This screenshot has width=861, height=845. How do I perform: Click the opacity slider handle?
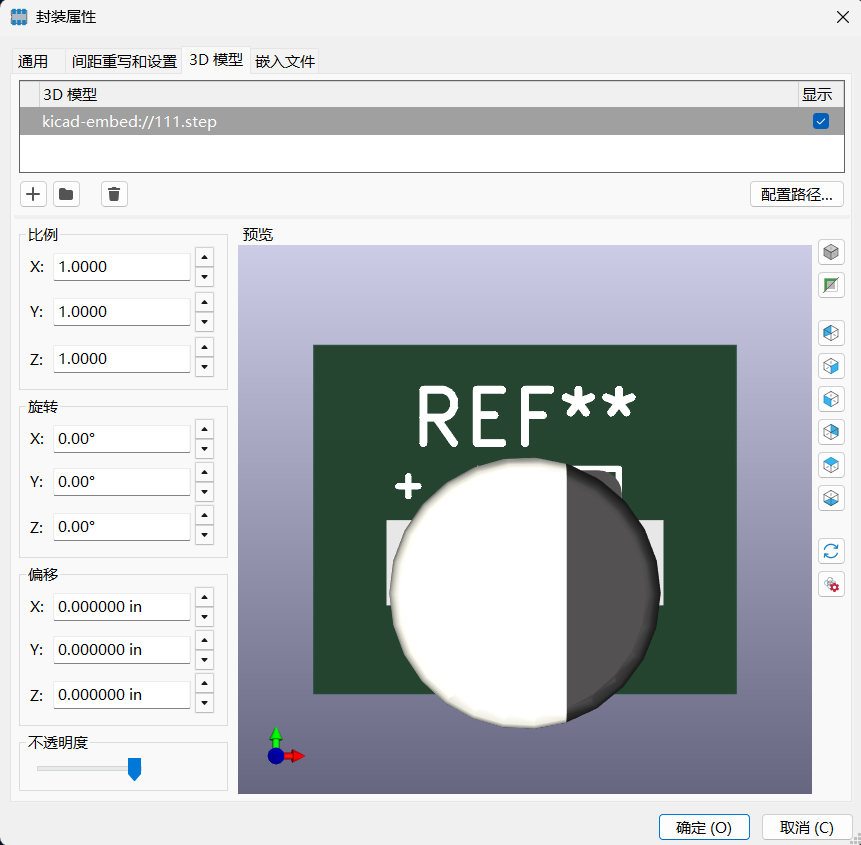pyautogui.click(x=135, y=769)
